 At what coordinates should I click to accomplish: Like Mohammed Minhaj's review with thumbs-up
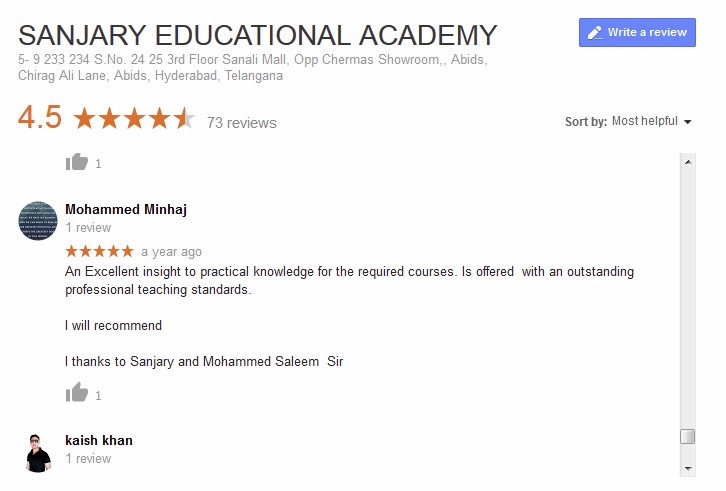[x=77, y=393]
